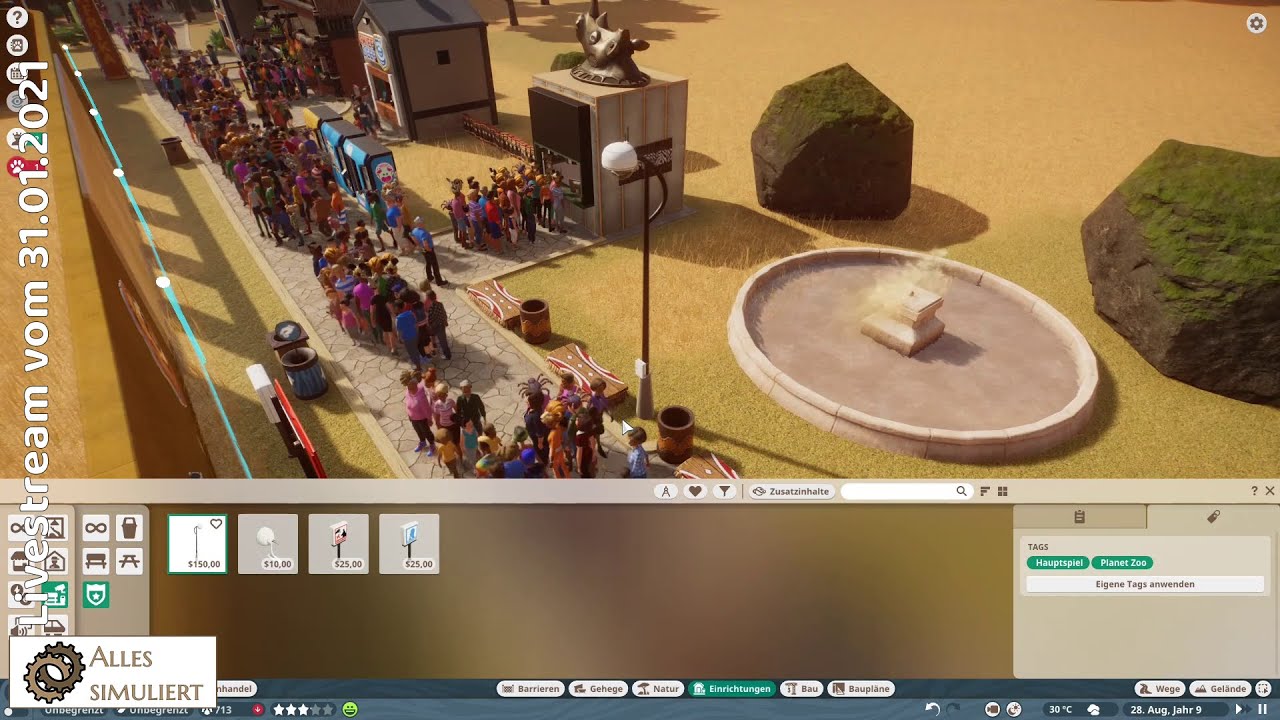Open the funnel filter options
This screenshot has width=1280, height=720.
(724, 491)
